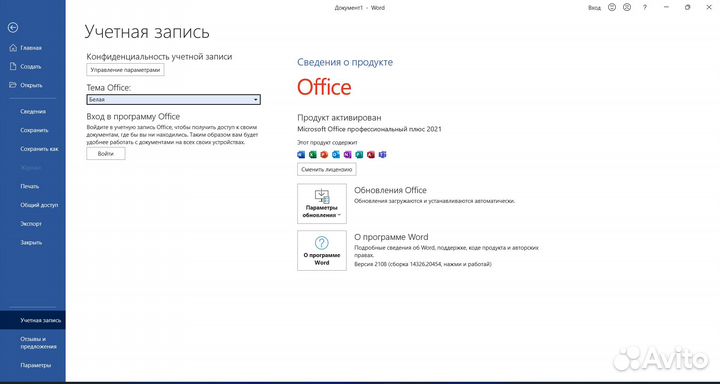The height and width of the screenshot is (384, 720).
Task: Open Отзывы и предложения
Action: pos(39,343)
